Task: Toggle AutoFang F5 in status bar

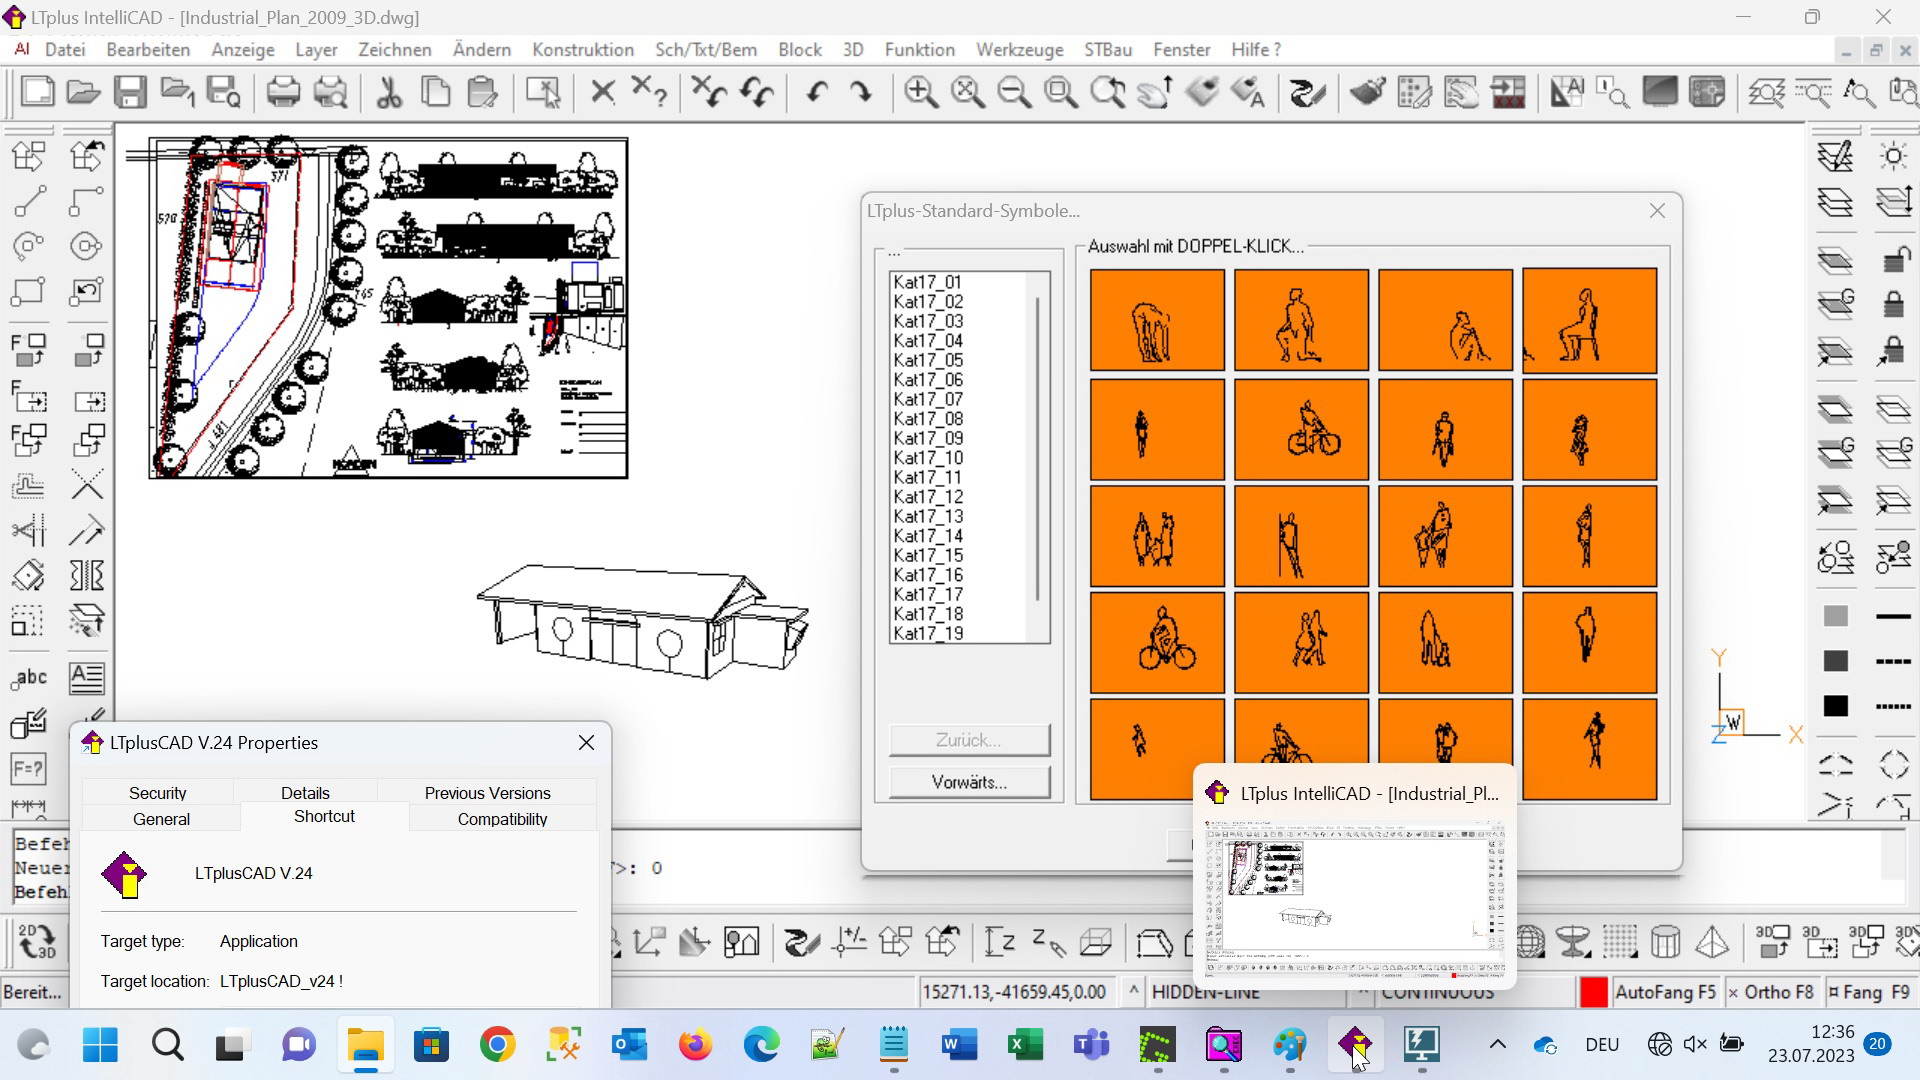Action: coord(1664,992)
